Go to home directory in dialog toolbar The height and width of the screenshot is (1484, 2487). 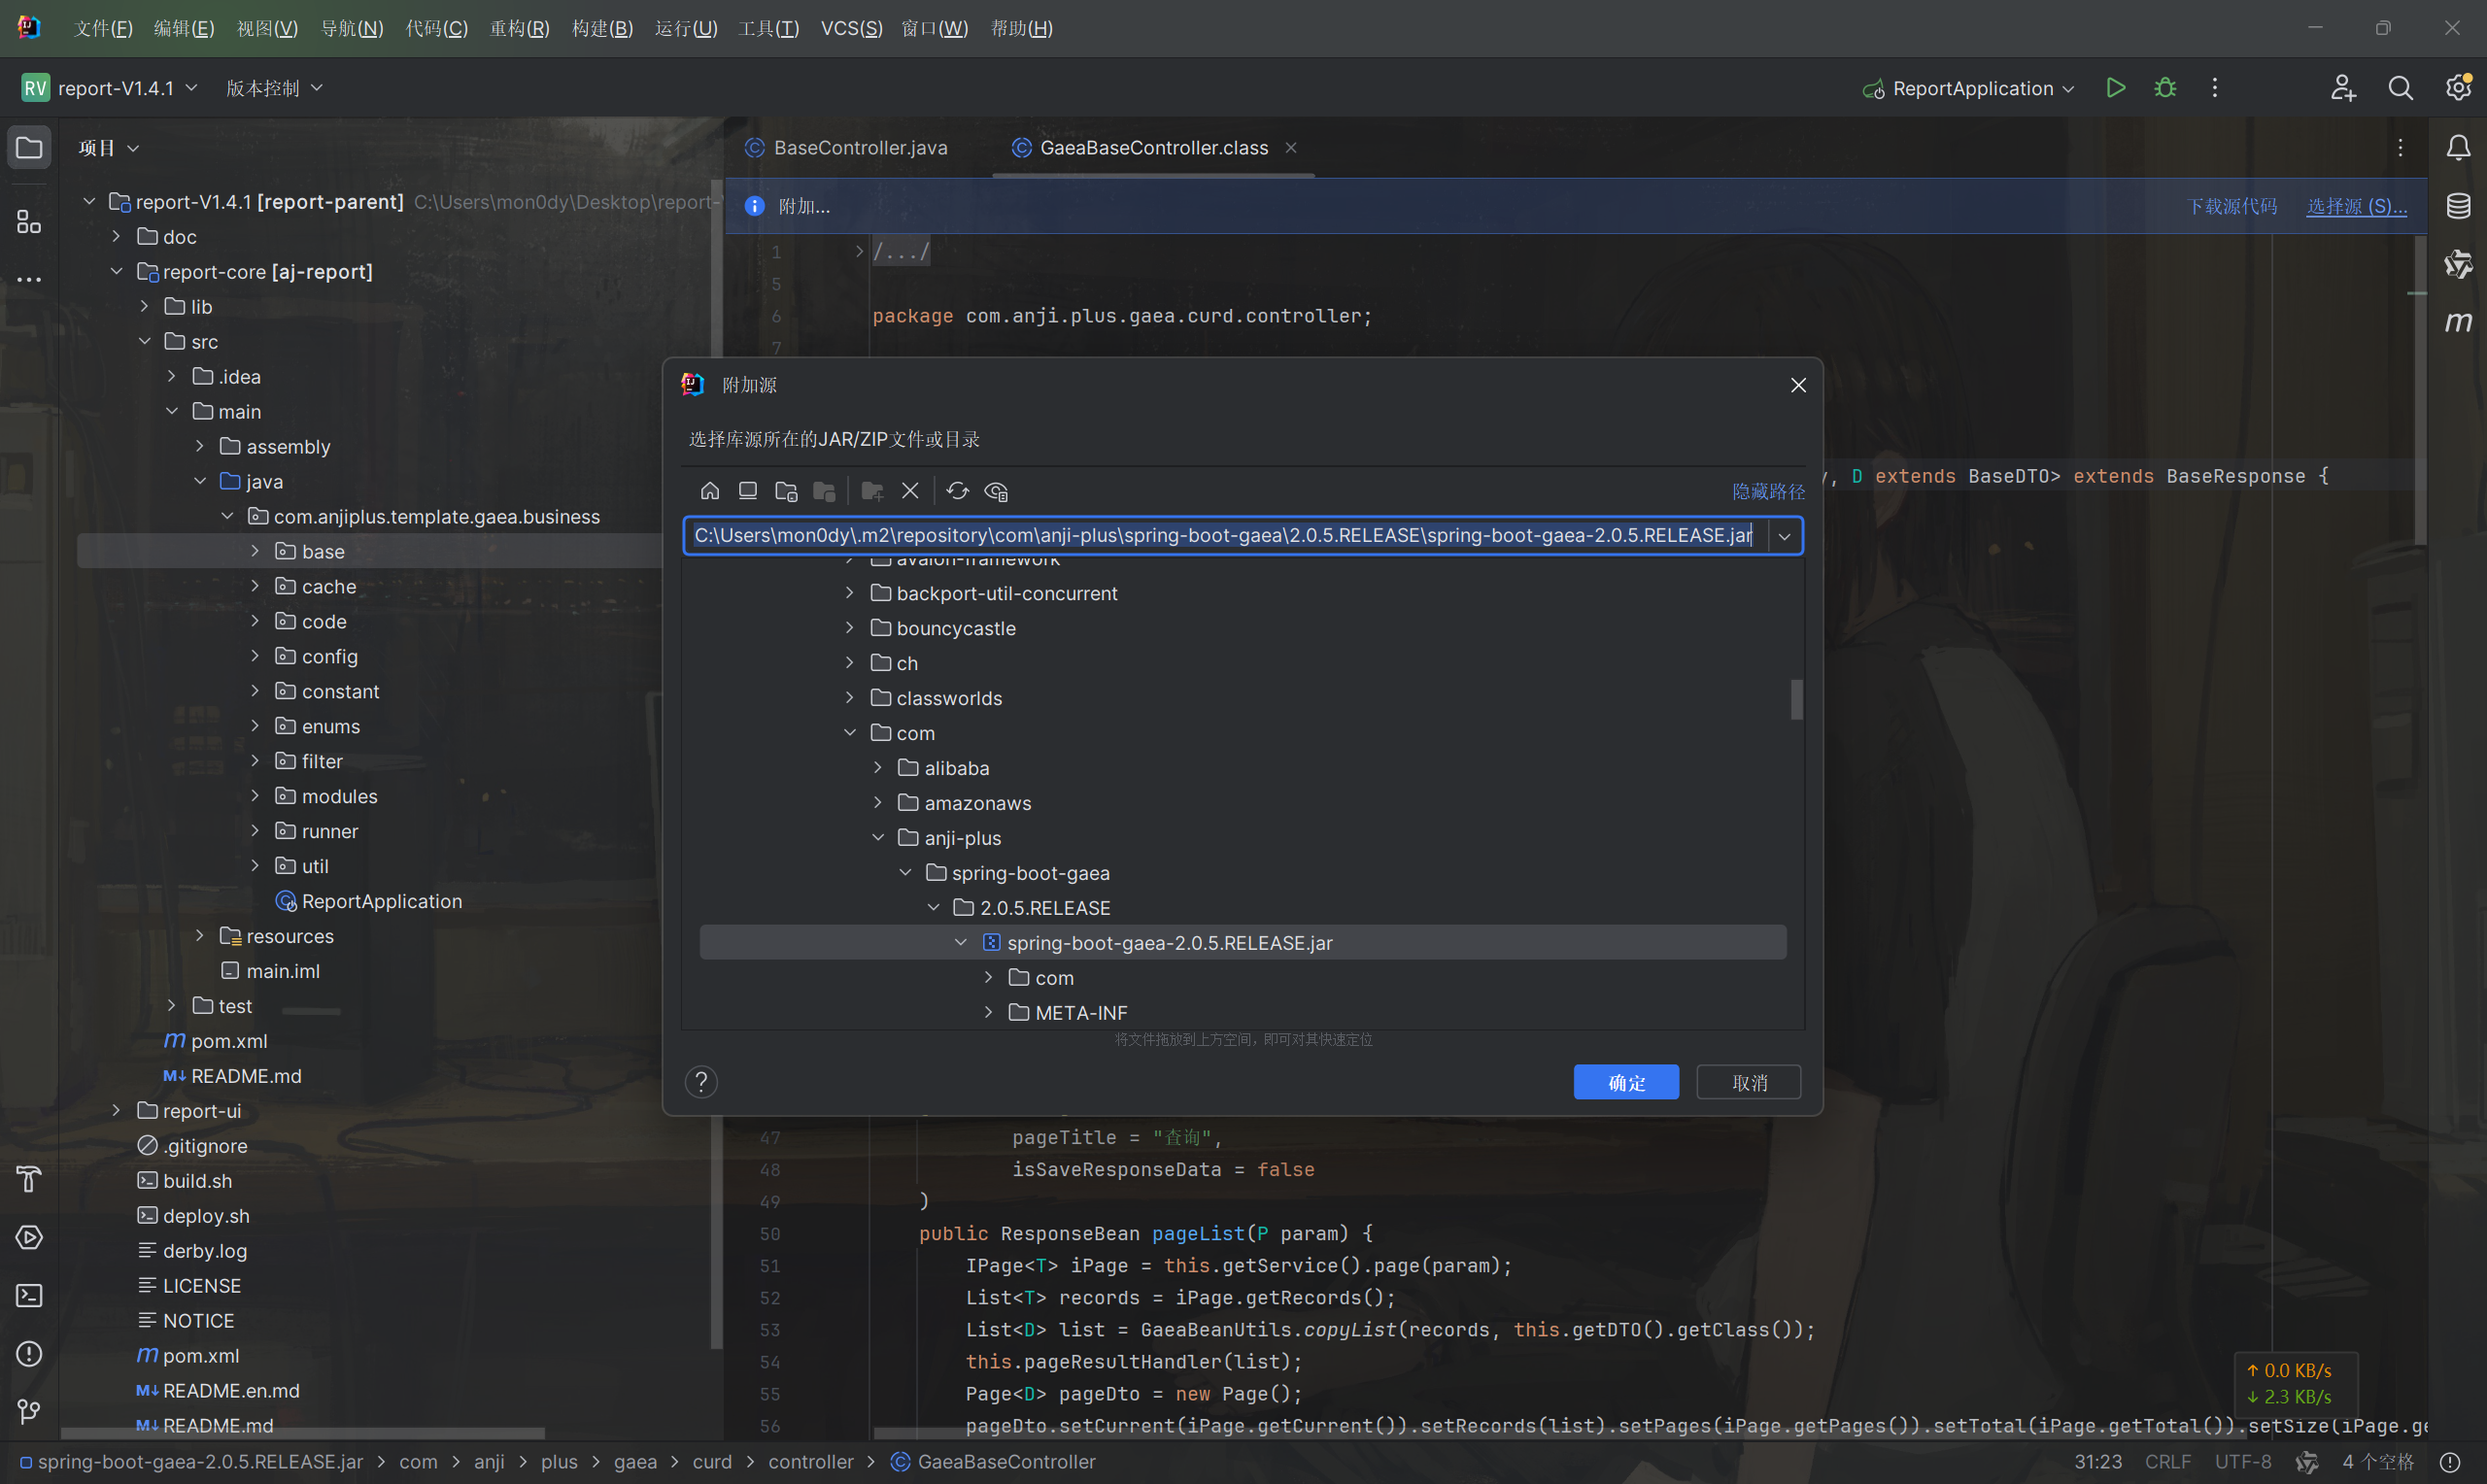[x=709, y=490]
